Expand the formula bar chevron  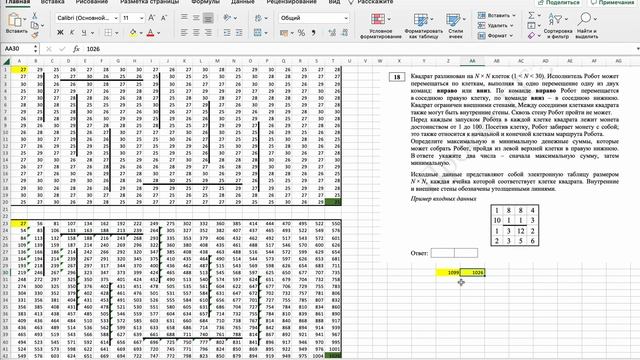click(638, 49)
